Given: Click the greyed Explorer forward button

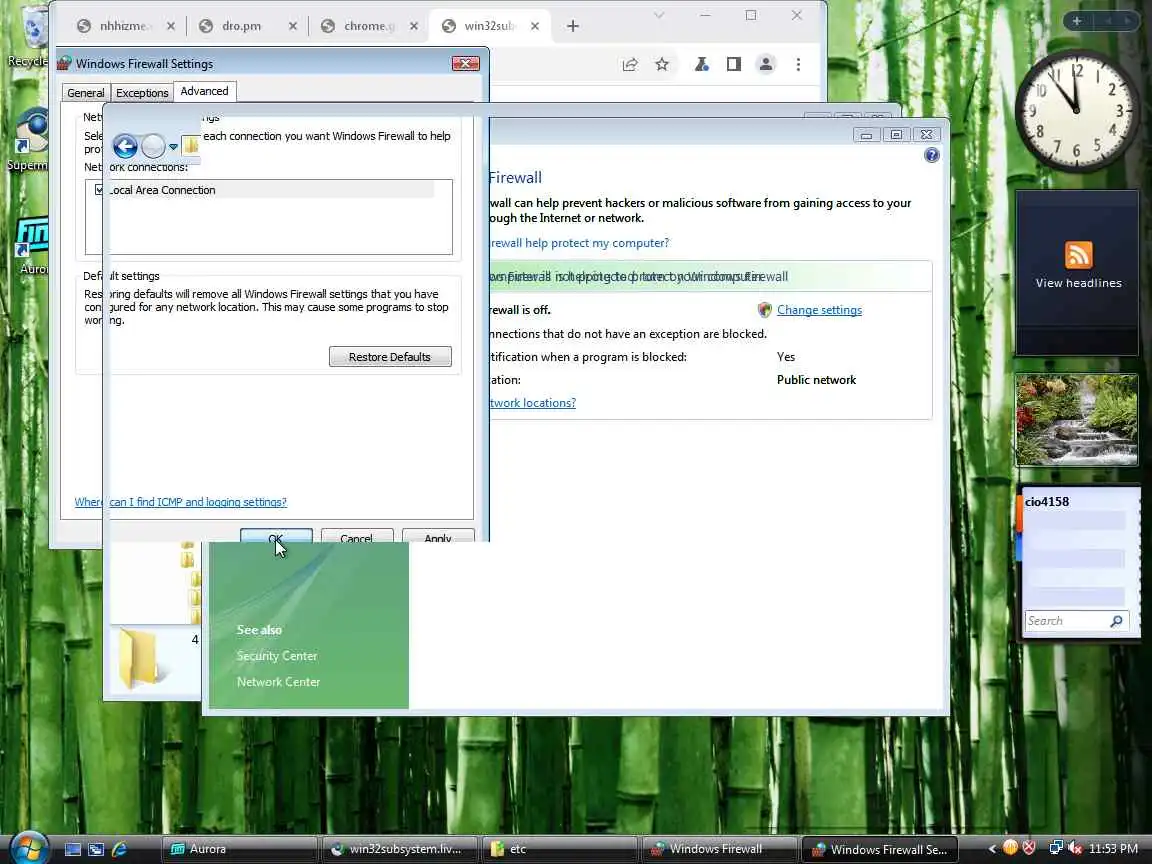Looking at the screenshot, I should pyautogui.click(x=153, y=146).
